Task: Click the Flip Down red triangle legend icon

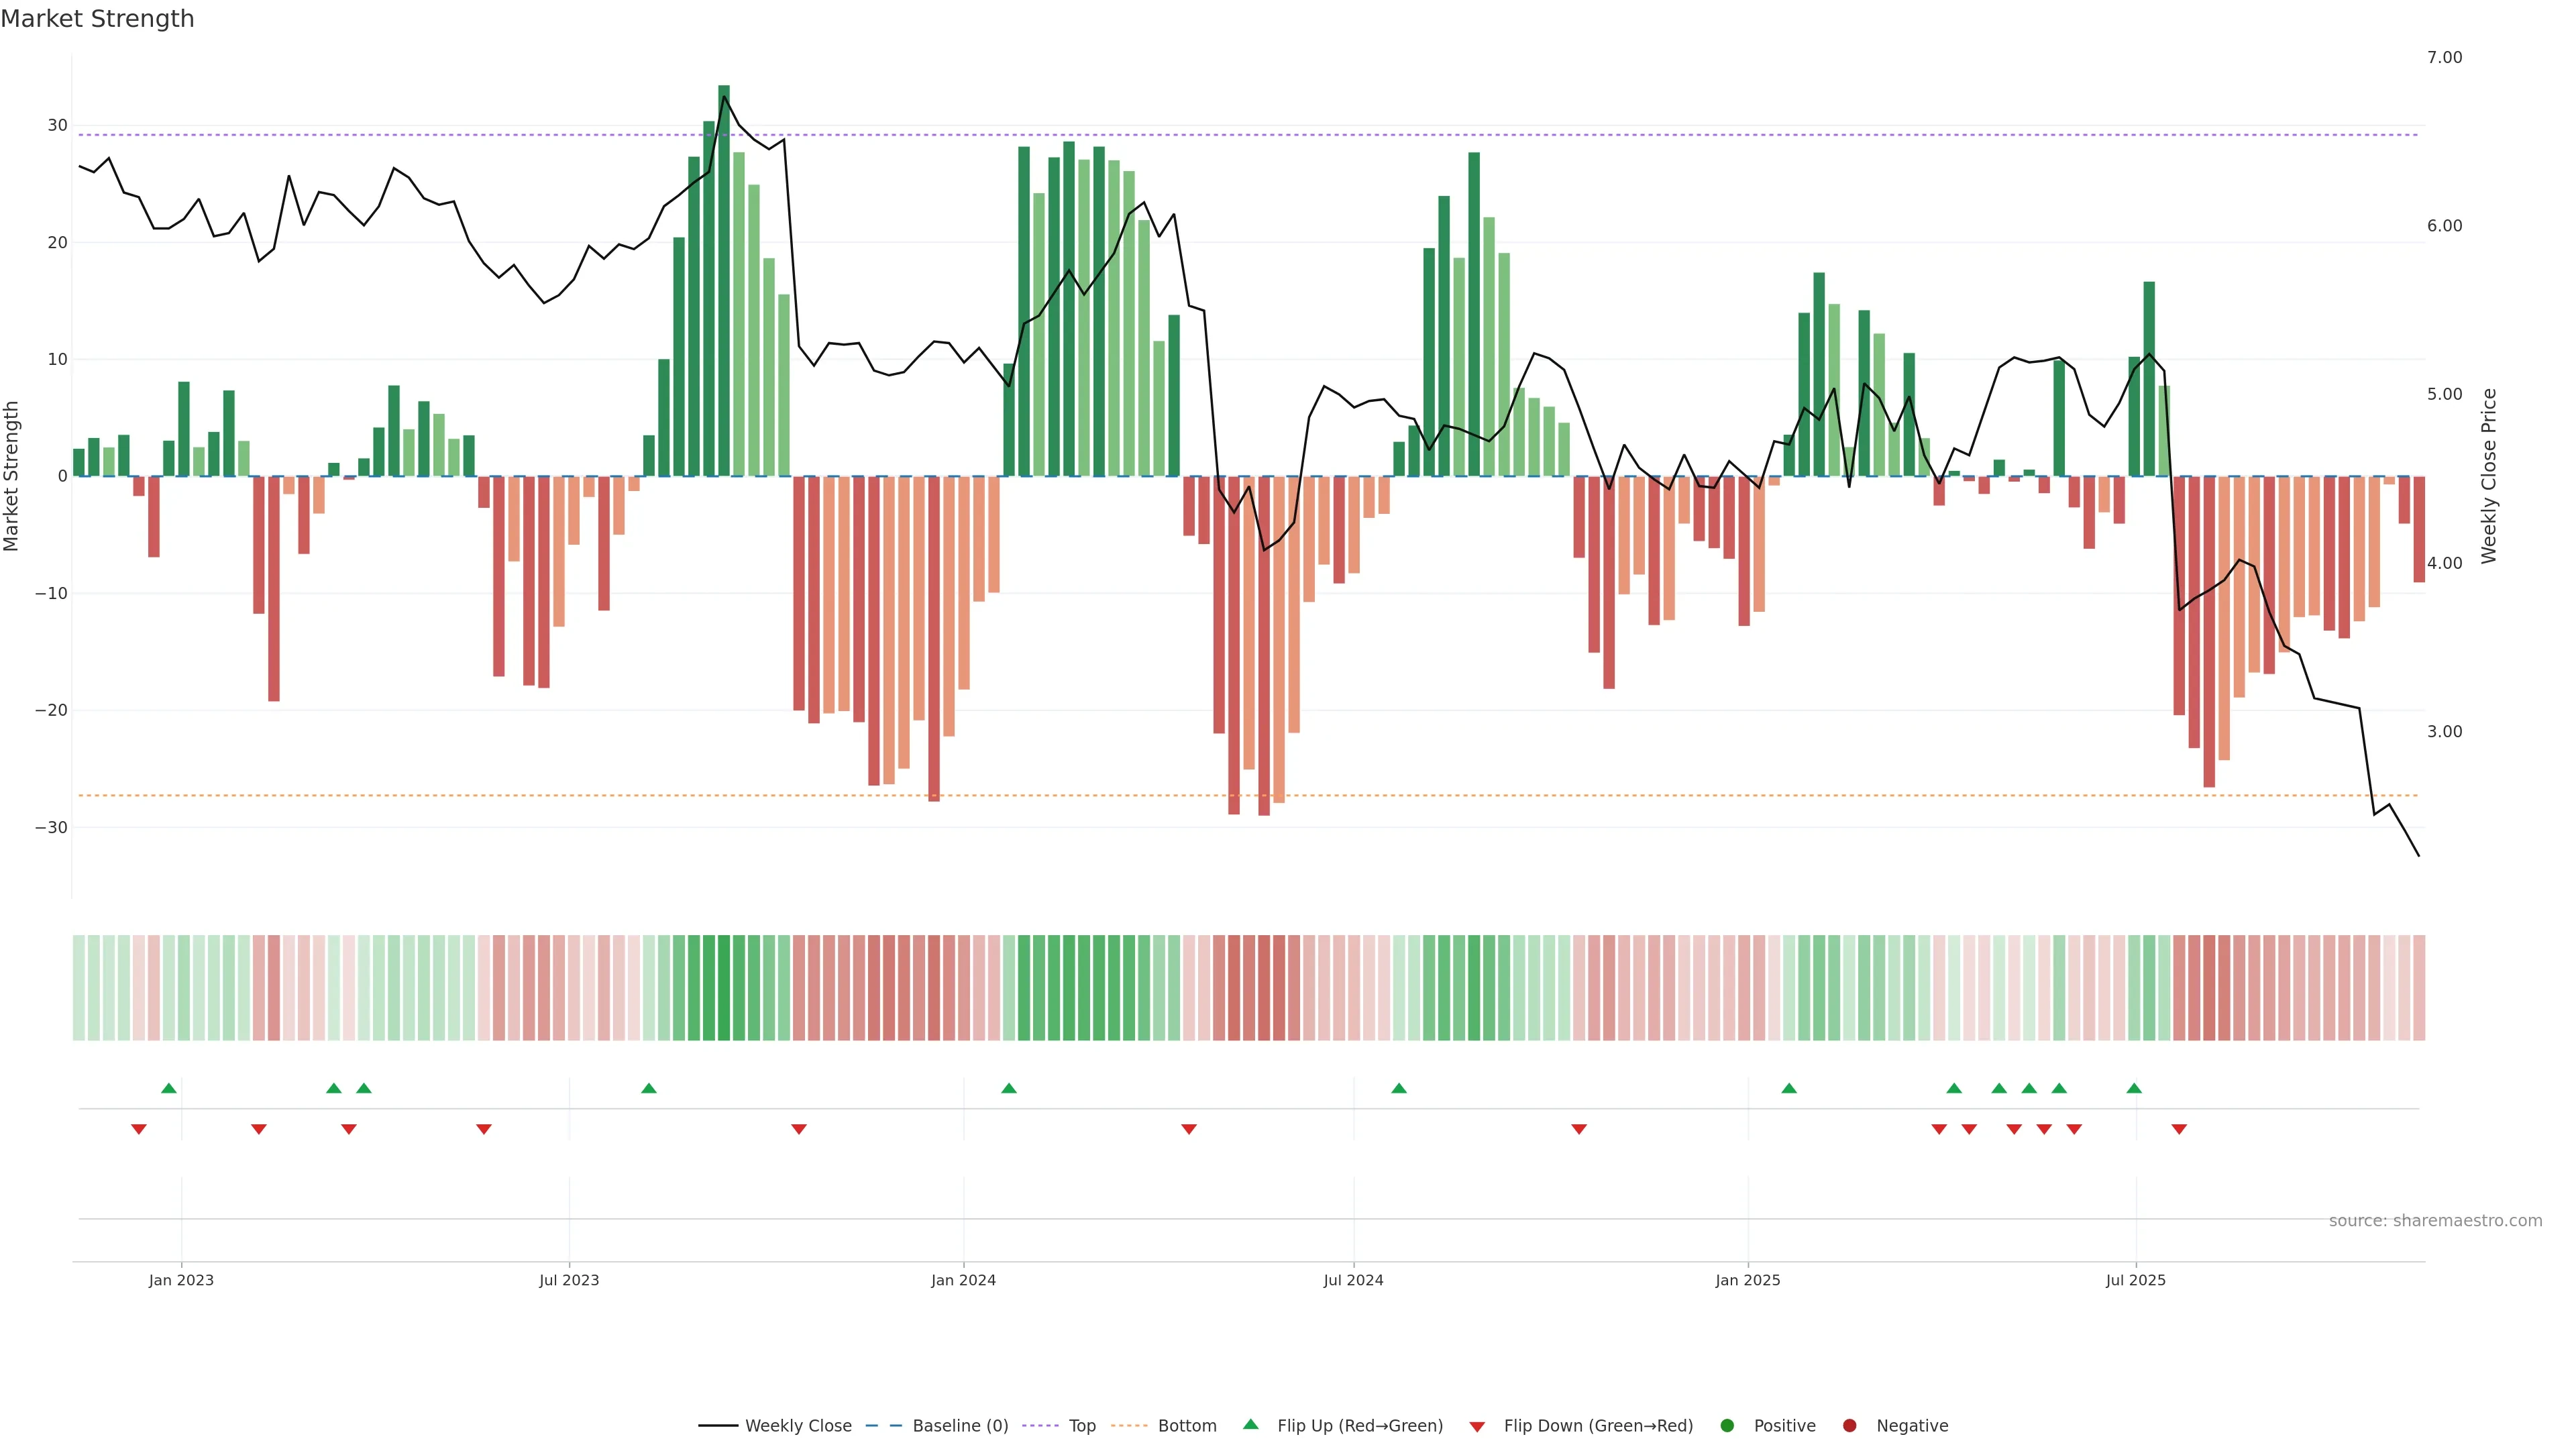Action: coord(1476,1426)
